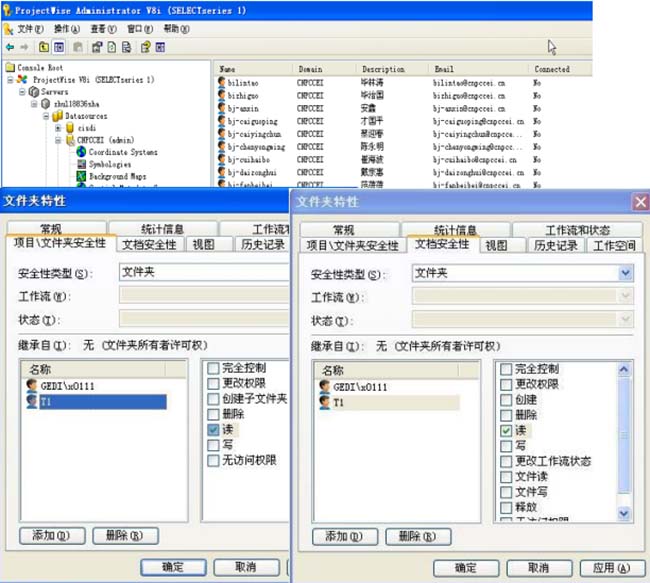Switch to 文档安全性 tab in left dialog
The height and width of the screenshot is (583, 650).
tap(149, 245)
